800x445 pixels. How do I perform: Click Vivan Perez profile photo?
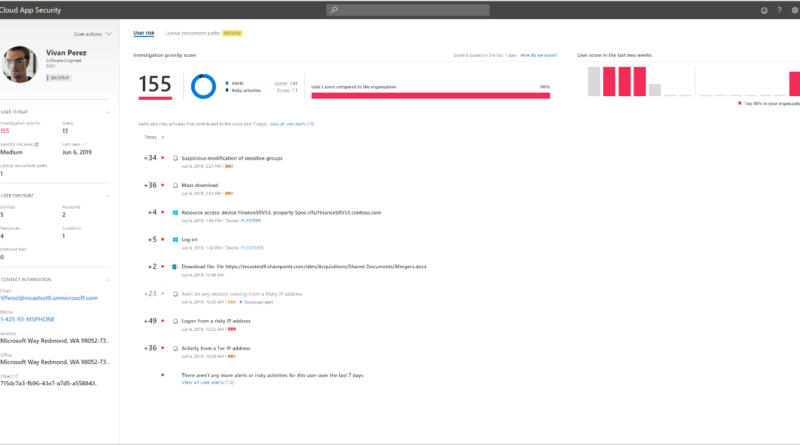19,64
